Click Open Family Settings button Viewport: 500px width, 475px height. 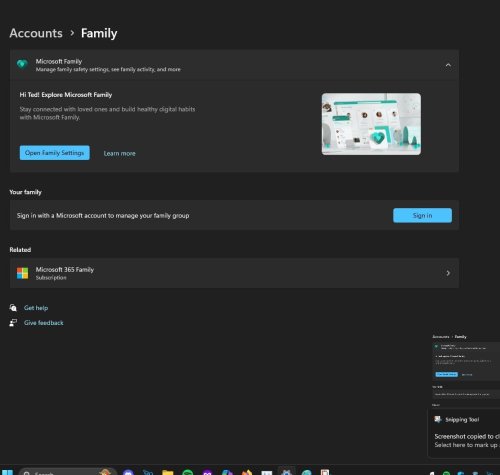point(55,153)
